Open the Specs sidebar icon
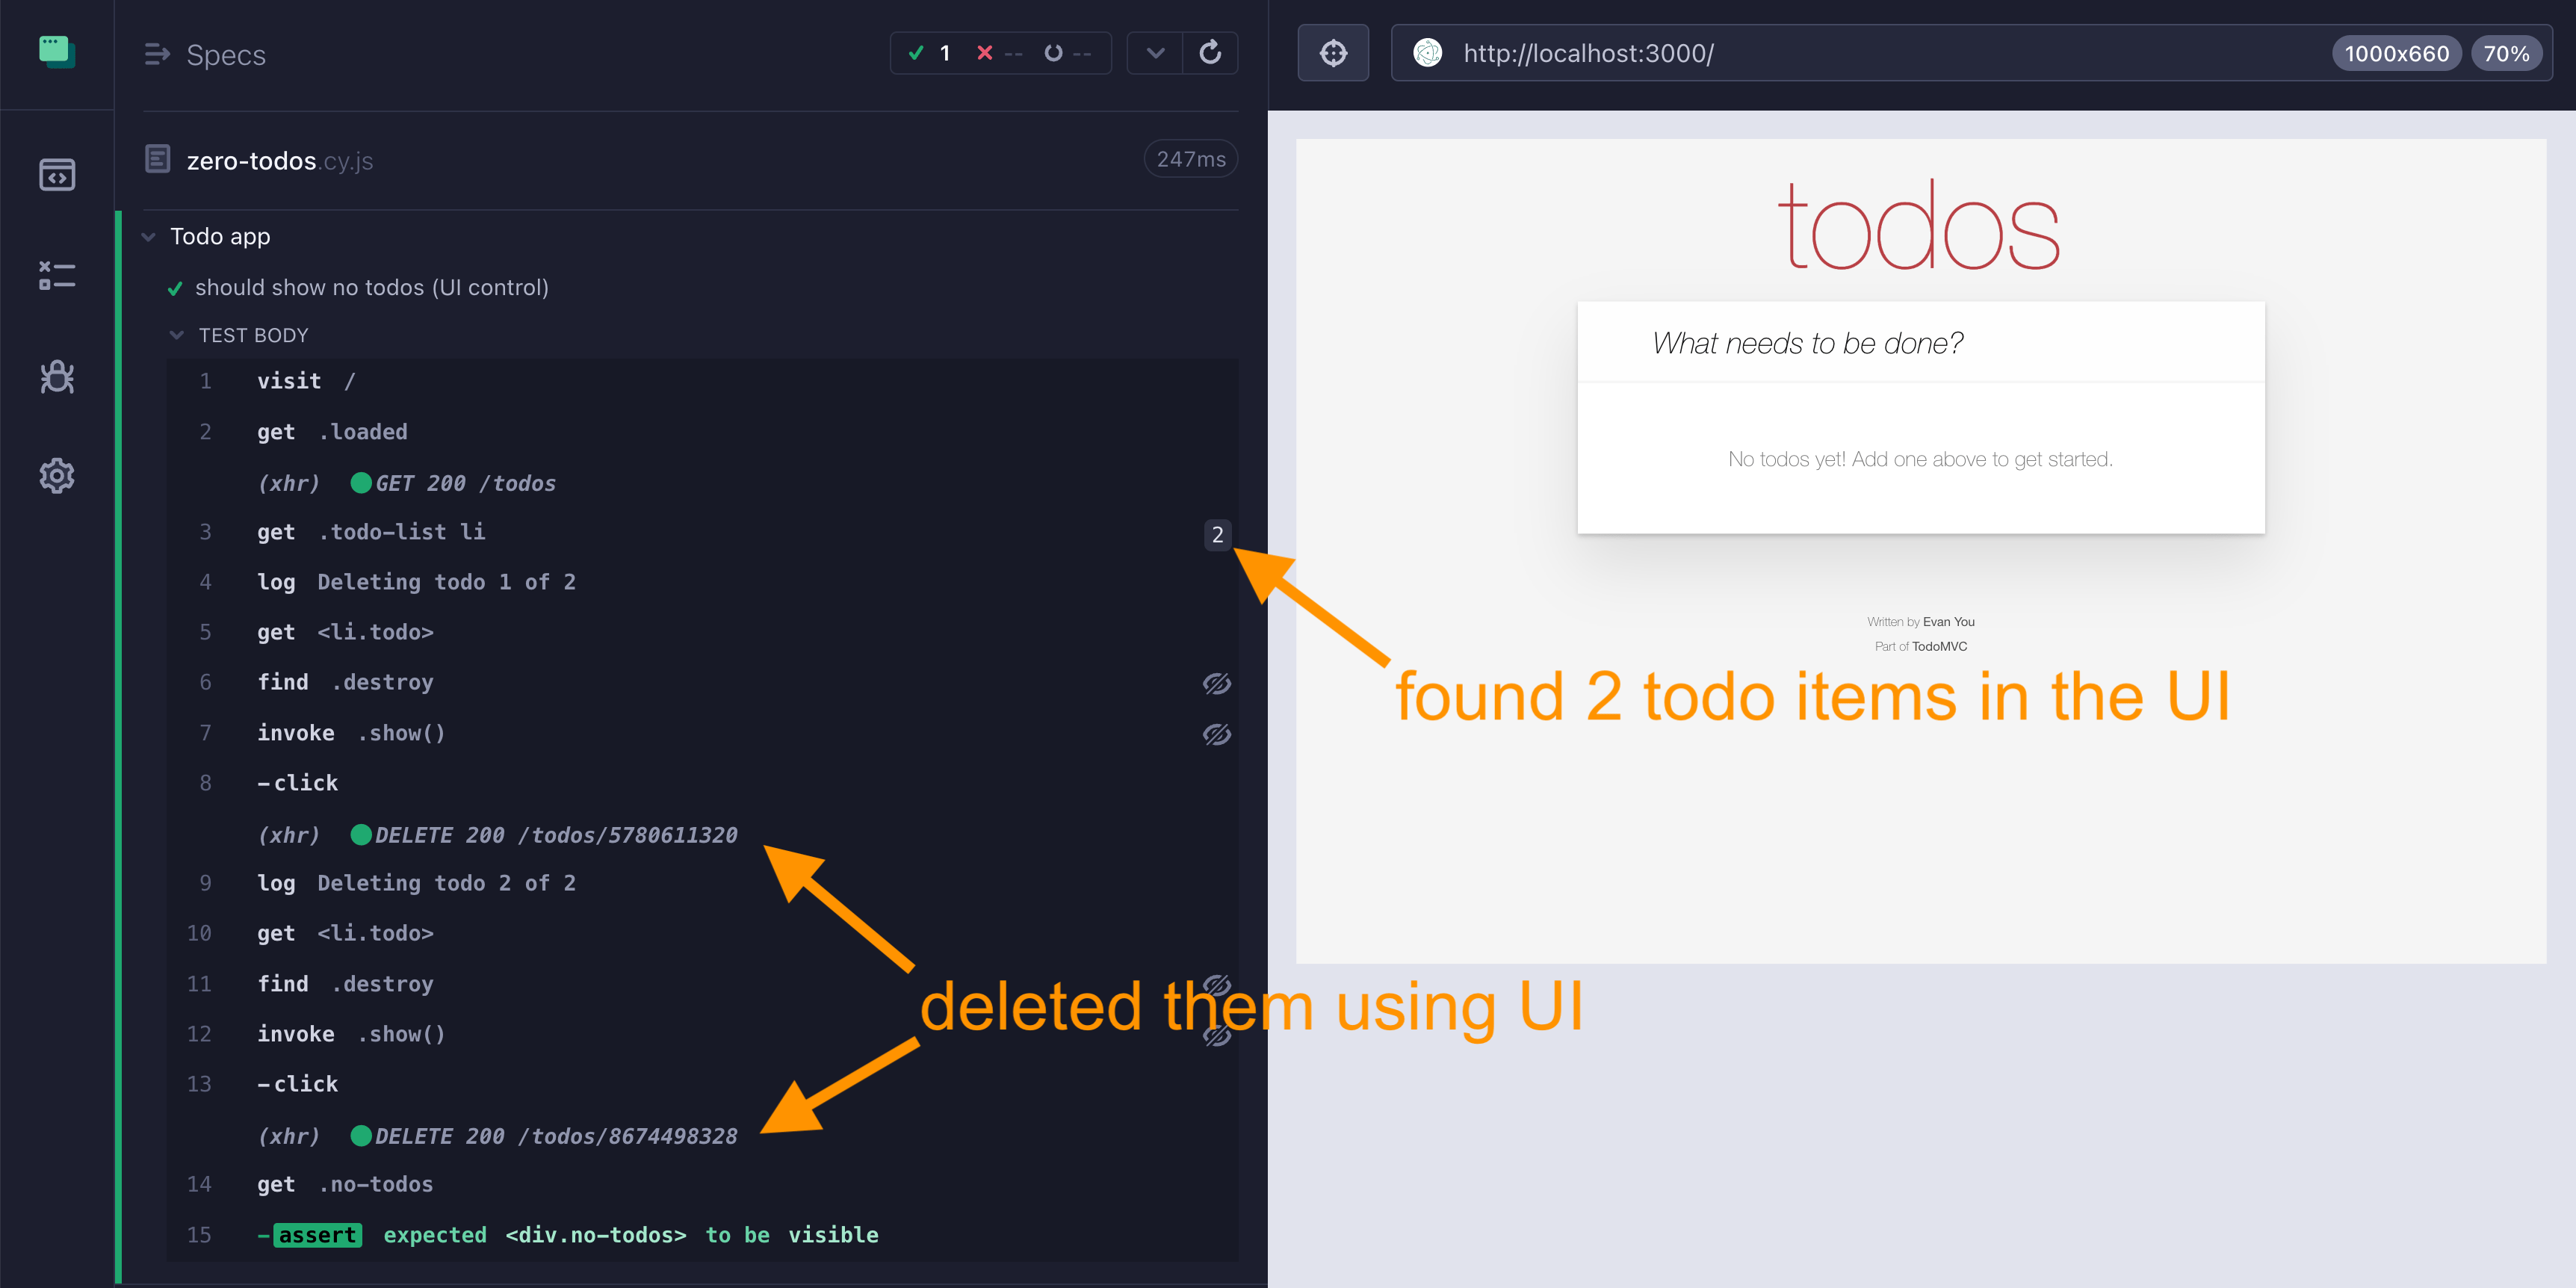2576x1288 pixels. (x=57, y=175)
